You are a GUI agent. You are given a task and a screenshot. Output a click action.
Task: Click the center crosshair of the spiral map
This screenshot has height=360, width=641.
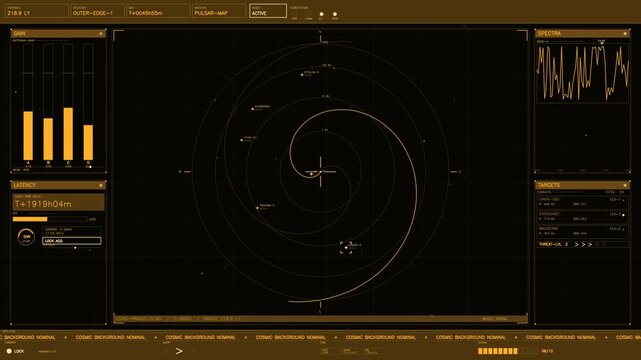[320, 172]
